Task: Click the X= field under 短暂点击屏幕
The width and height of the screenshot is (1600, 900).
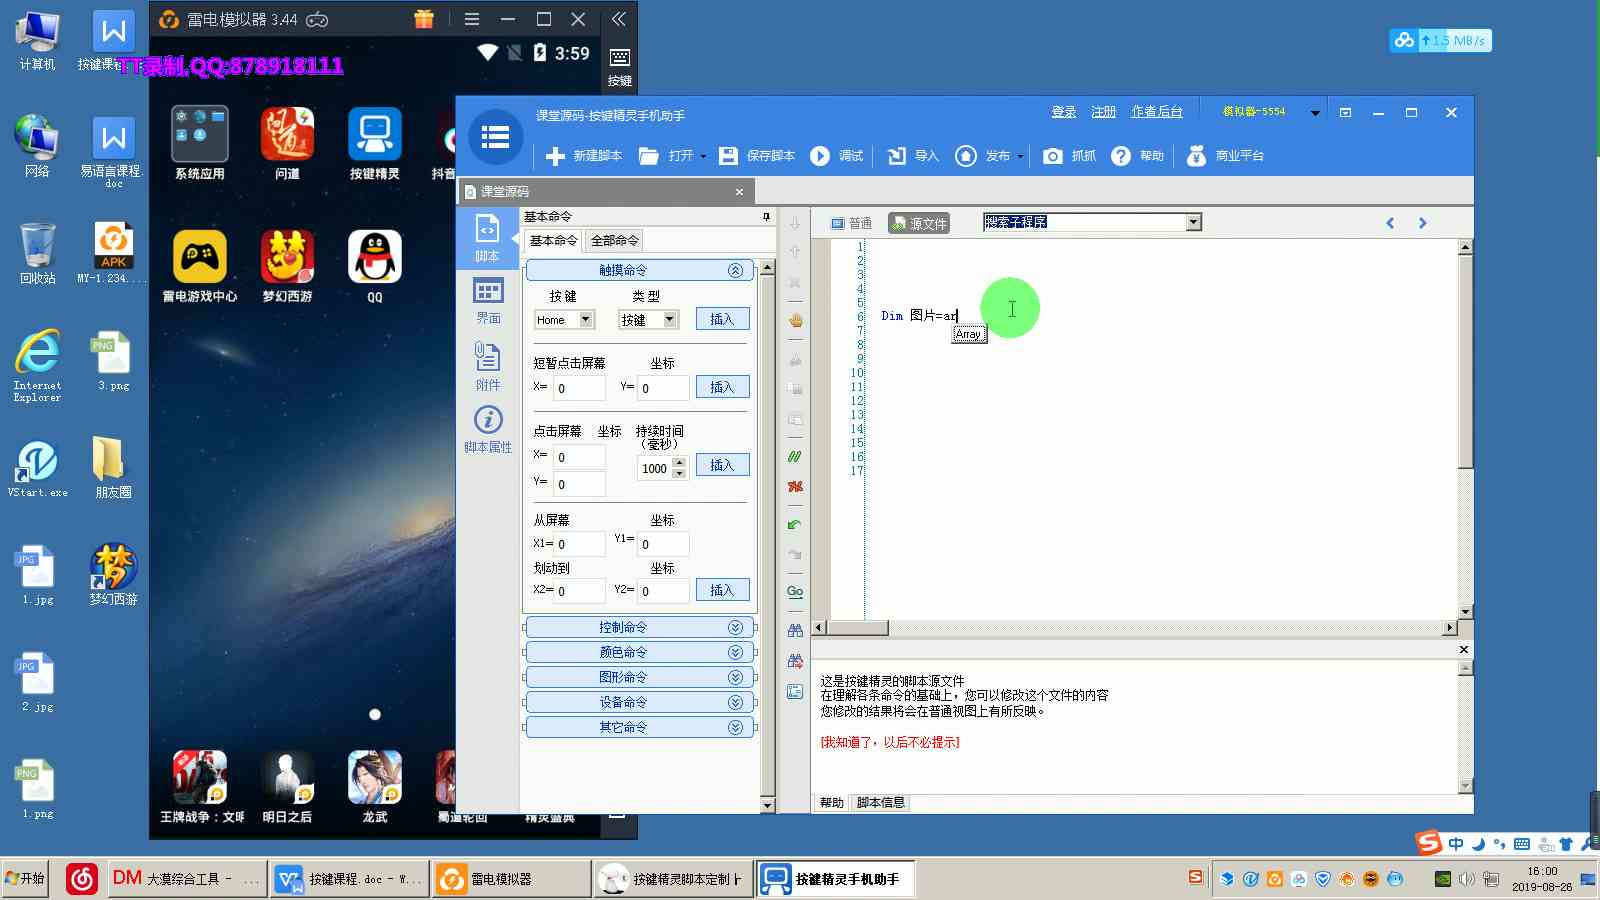Action: [578, 388]
